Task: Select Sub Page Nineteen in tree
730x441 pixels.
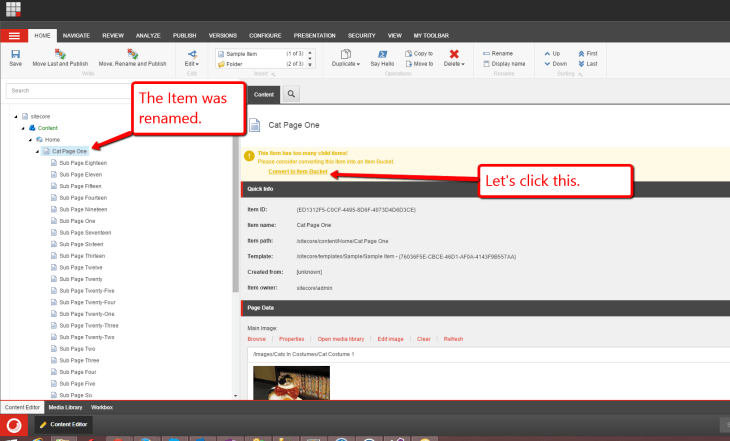Action: (x=79, y=210)
